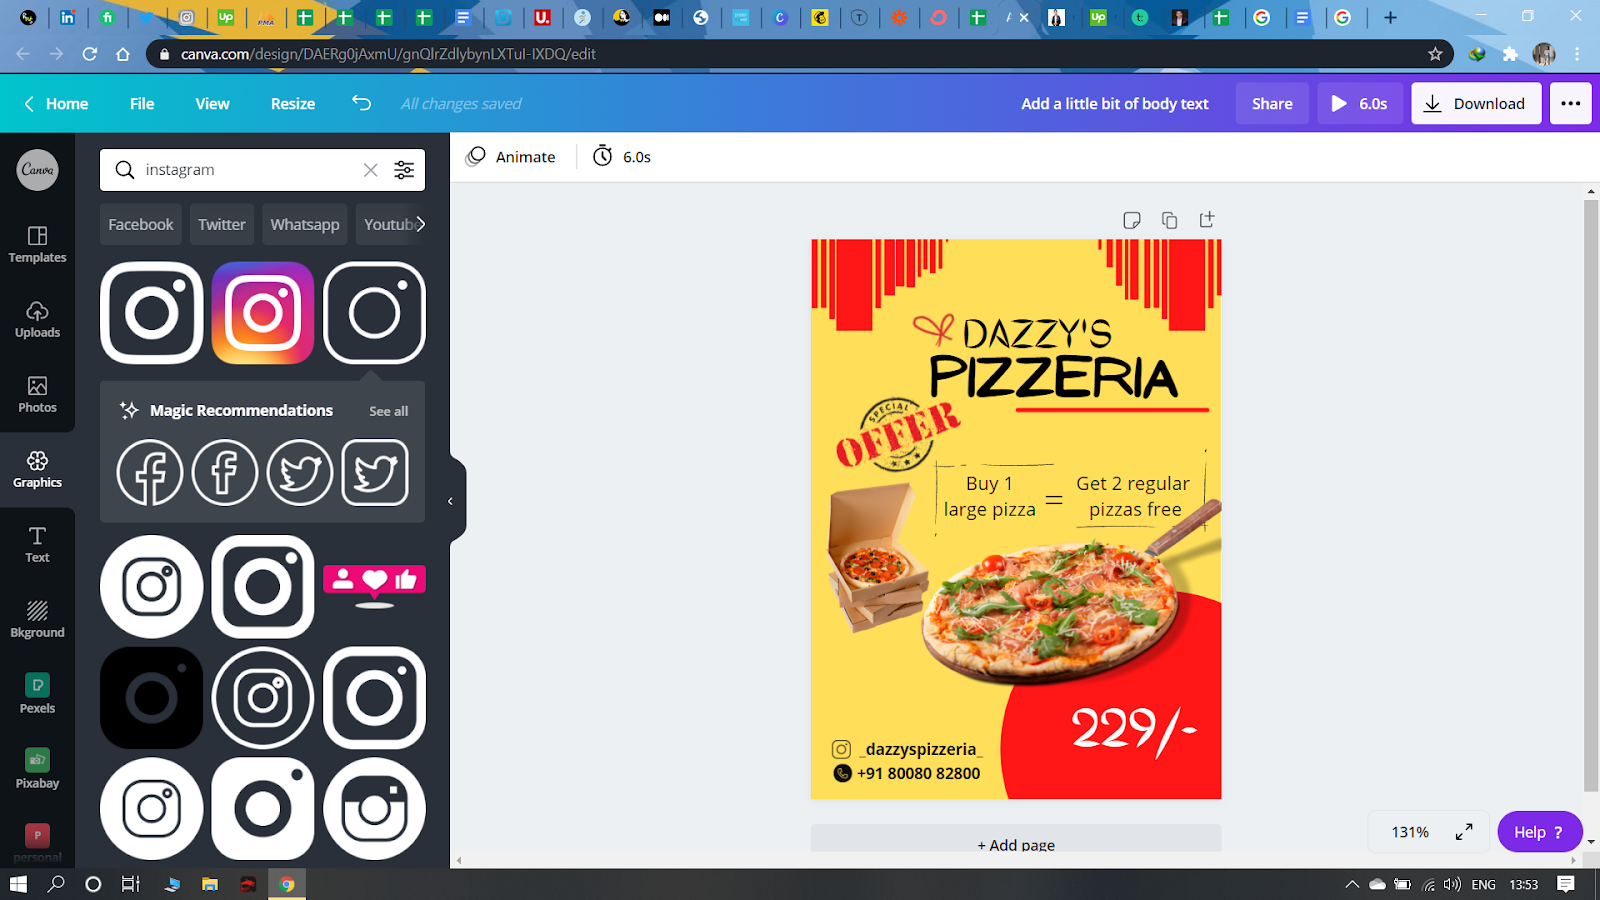Filter results by Twitter chip

coord(222,224)
